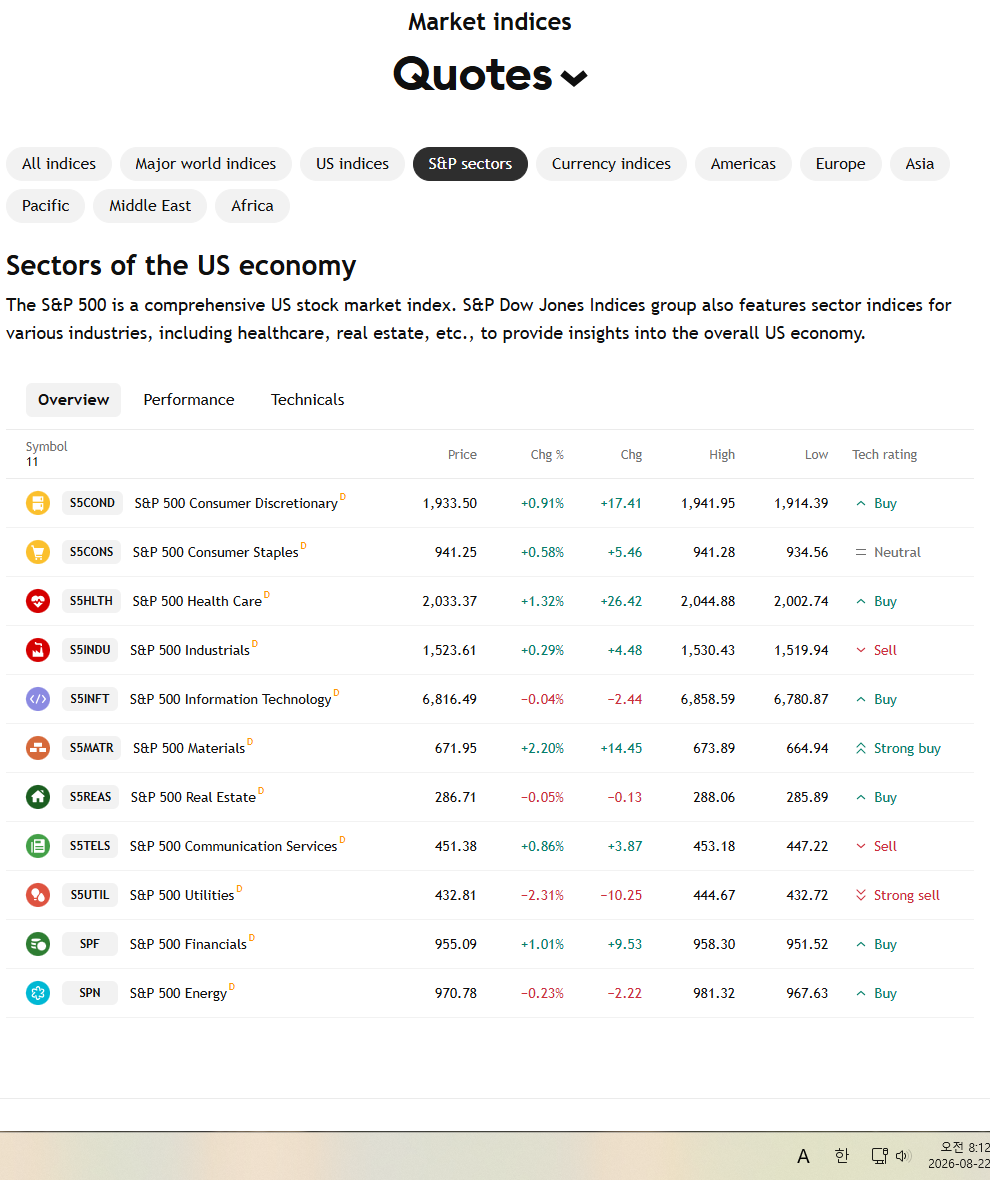
Task: Toggle the Korean input mode indicator
Action: pyautogui.click(x=842, y=1155)
